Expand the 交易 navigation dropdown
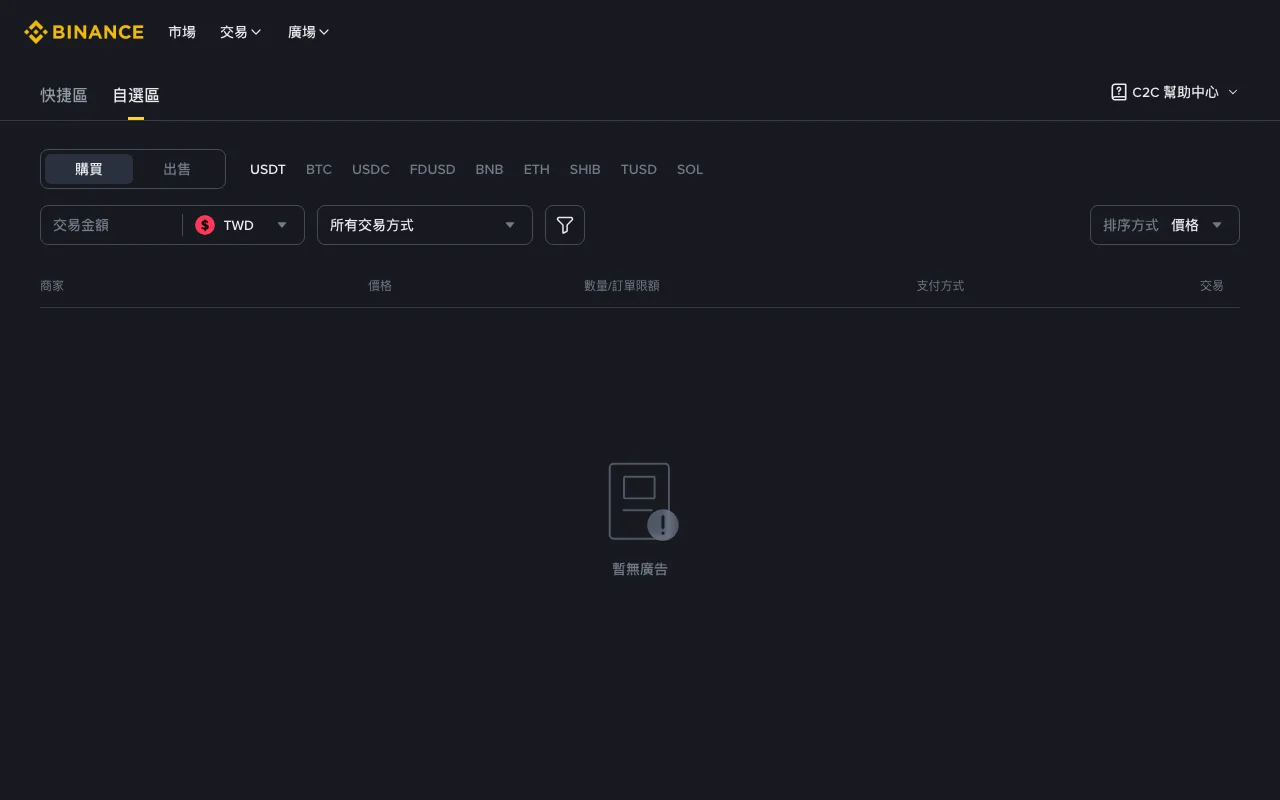The image size is (1280, 800). 241,32
